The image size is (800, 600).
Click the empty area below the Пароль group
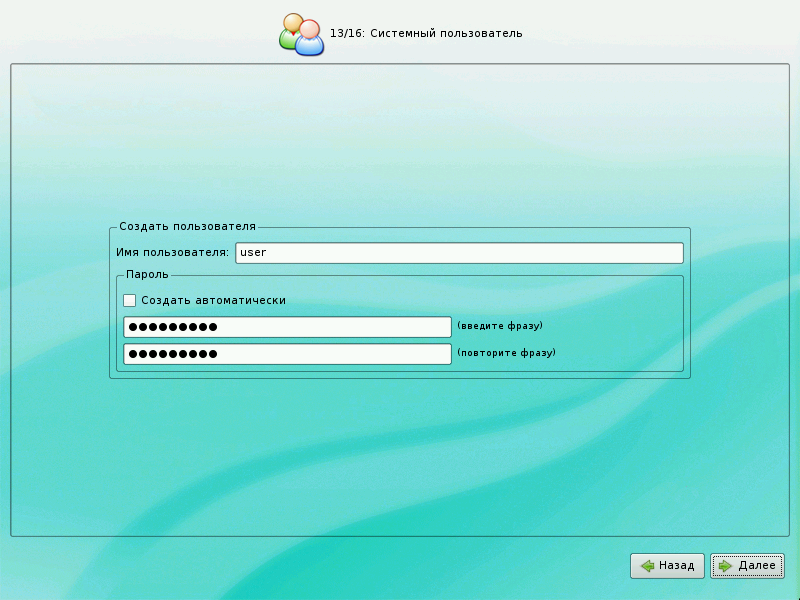(400, 450)
